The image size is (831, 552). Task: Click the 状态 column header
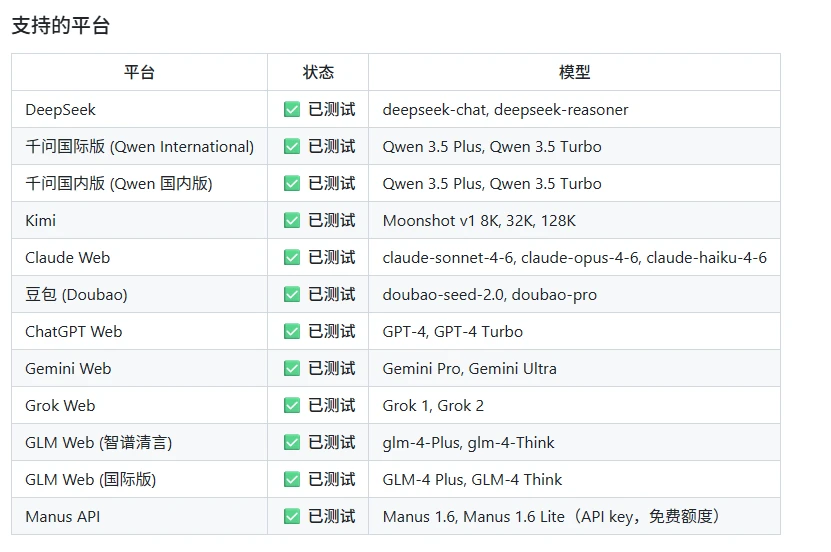point(318,72)
